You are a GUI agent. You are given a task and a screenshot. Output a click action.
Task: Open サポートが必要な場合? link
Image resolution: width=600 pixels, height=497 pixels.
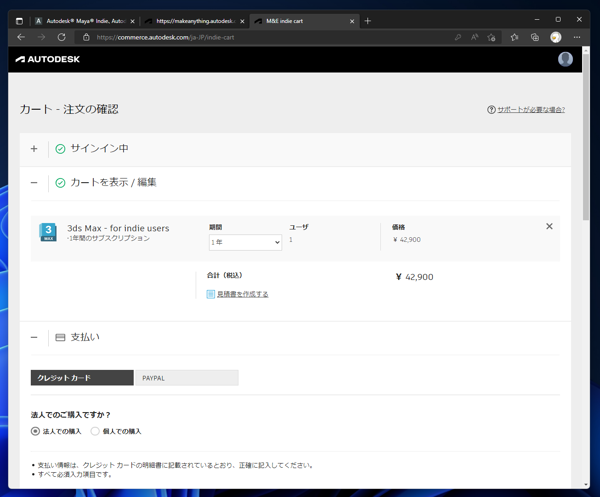[531, 110]
